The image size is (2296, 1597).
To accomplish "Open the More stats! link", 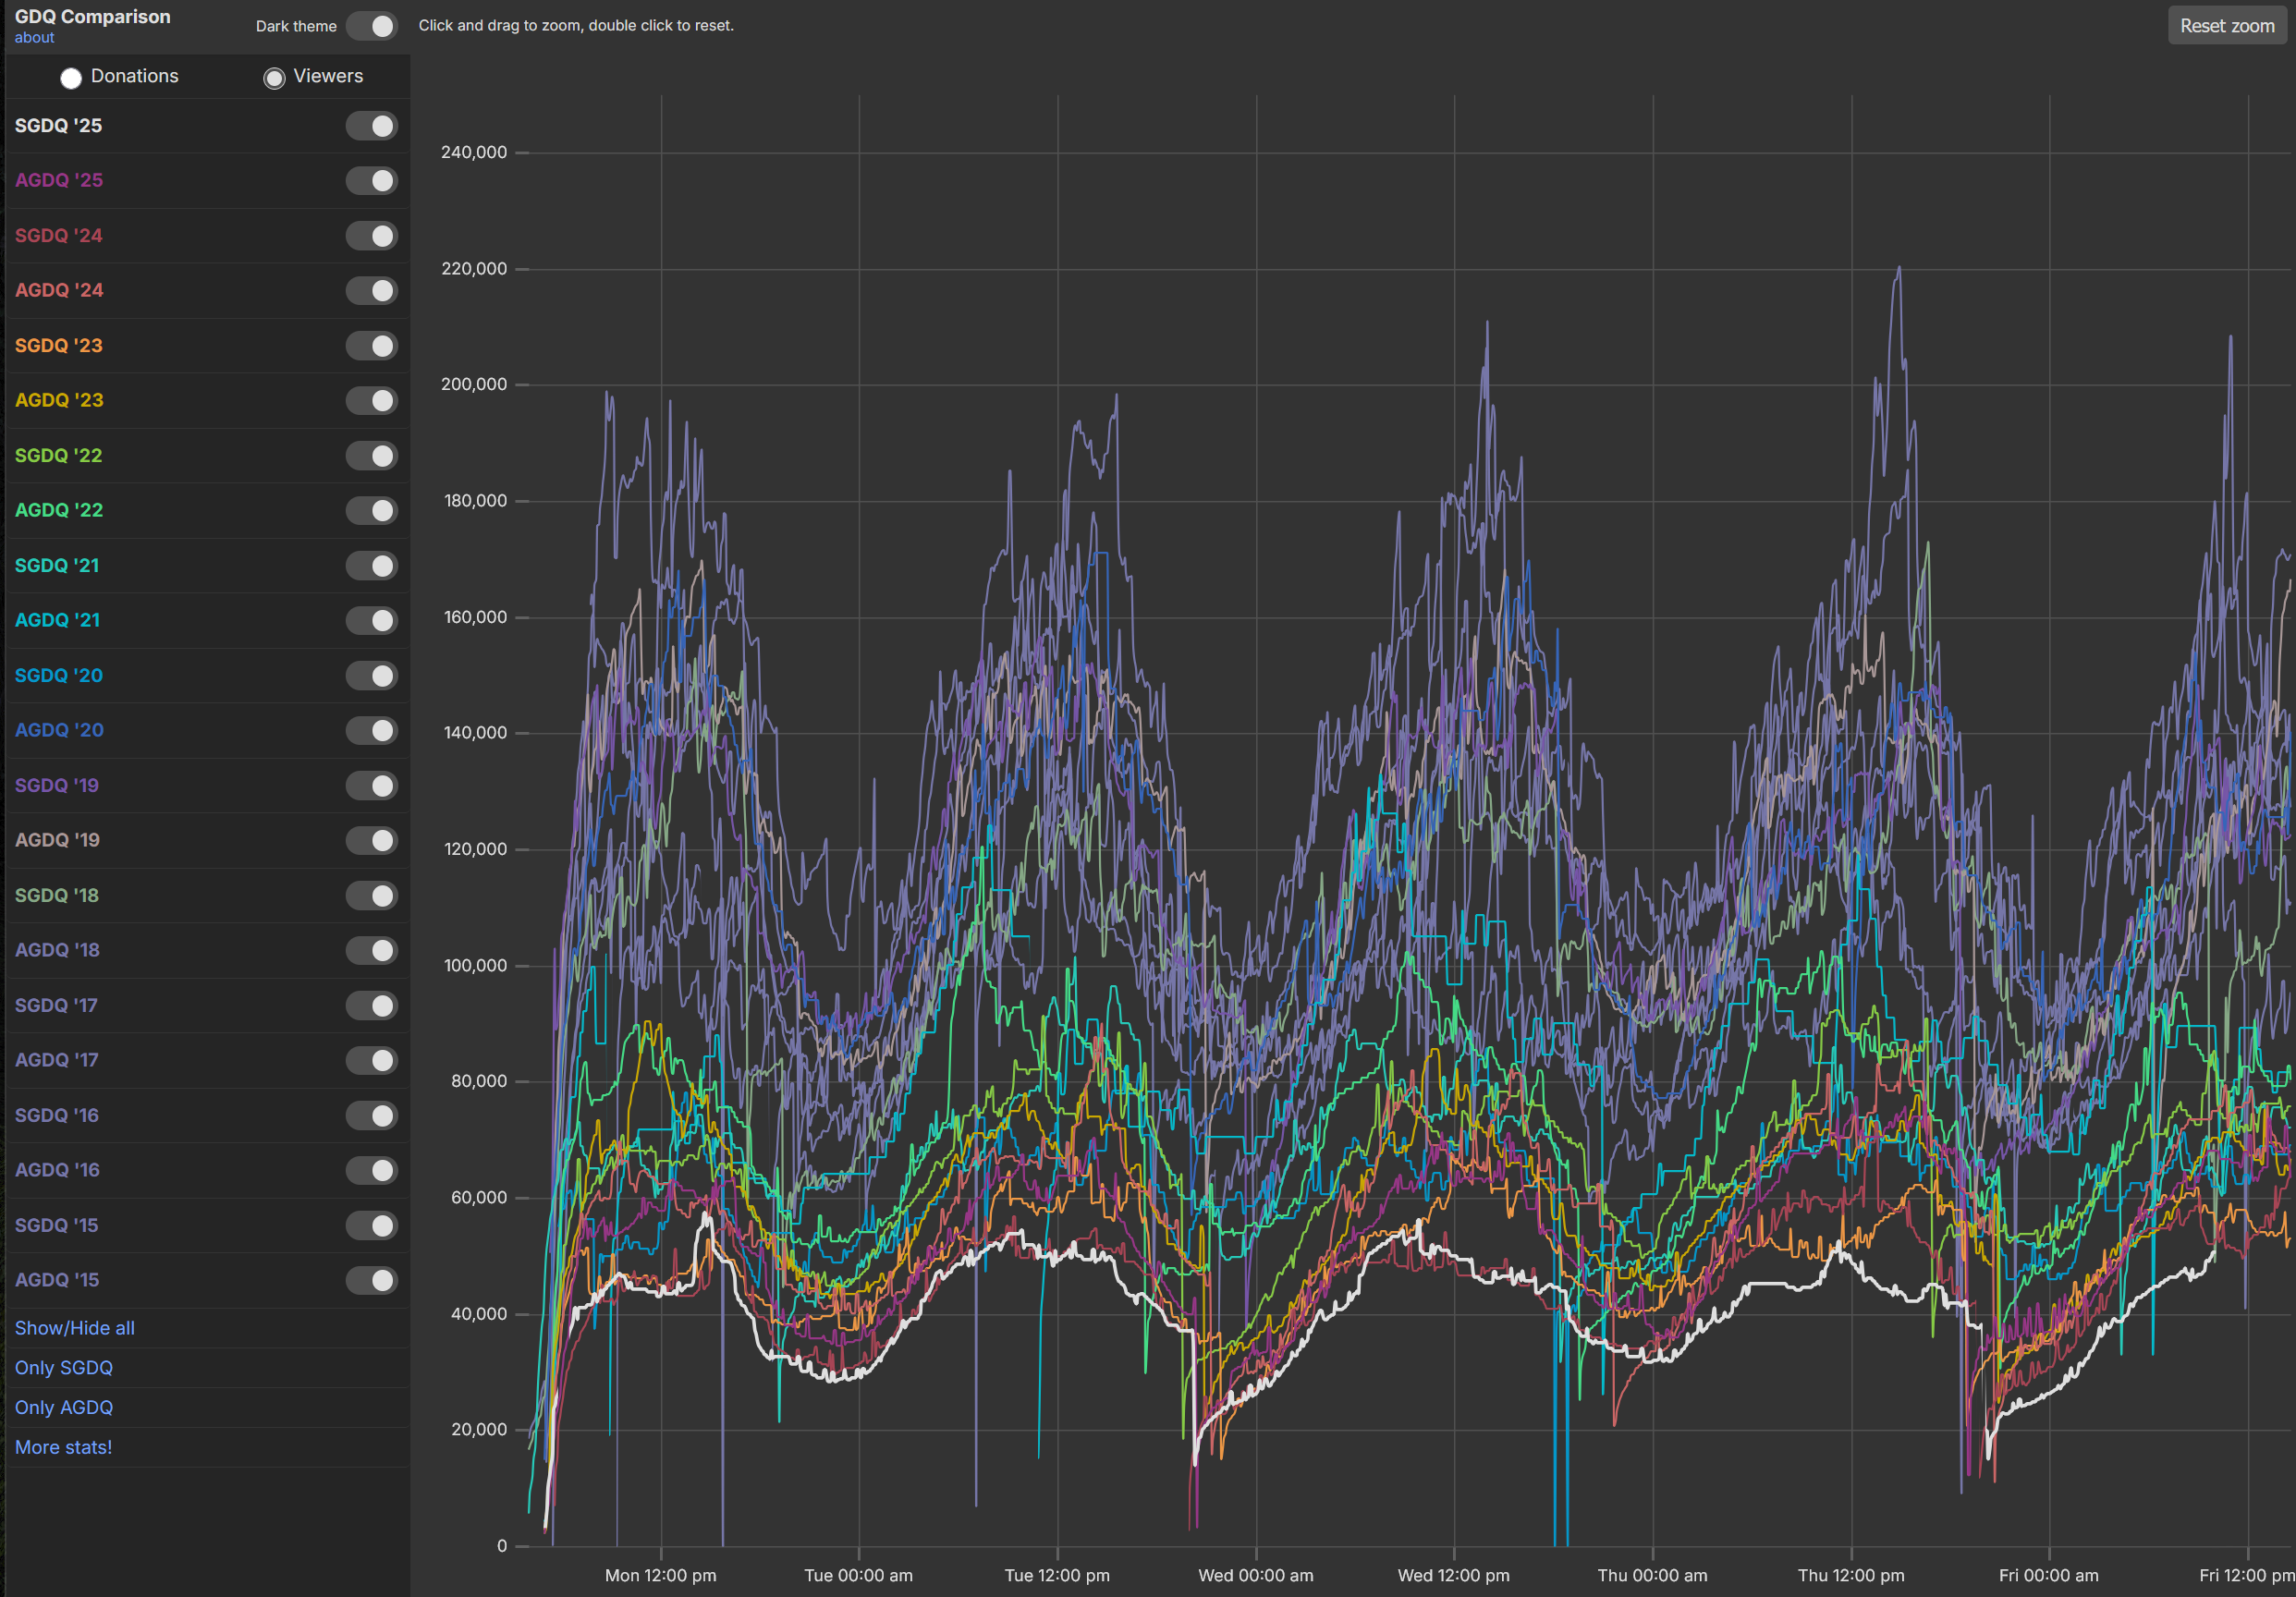I will 63,1447.
